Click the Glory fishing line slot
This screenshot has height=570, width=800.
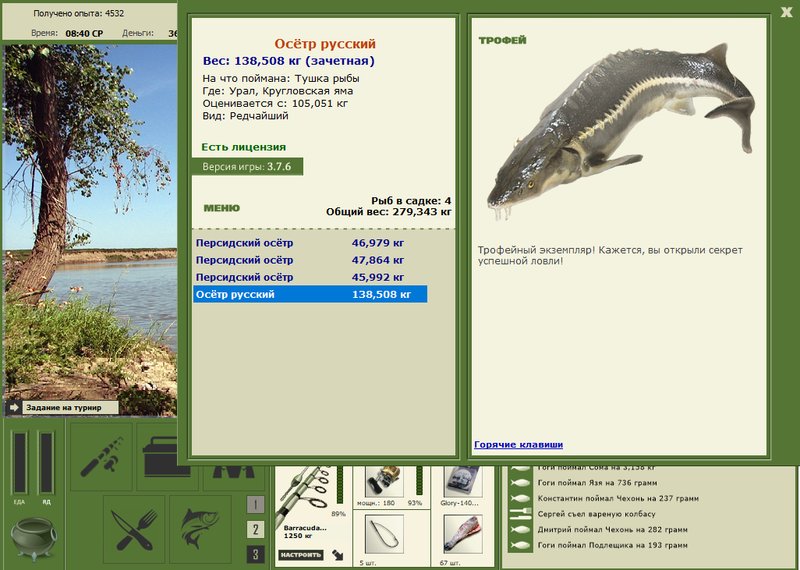[x=462, y=481]
